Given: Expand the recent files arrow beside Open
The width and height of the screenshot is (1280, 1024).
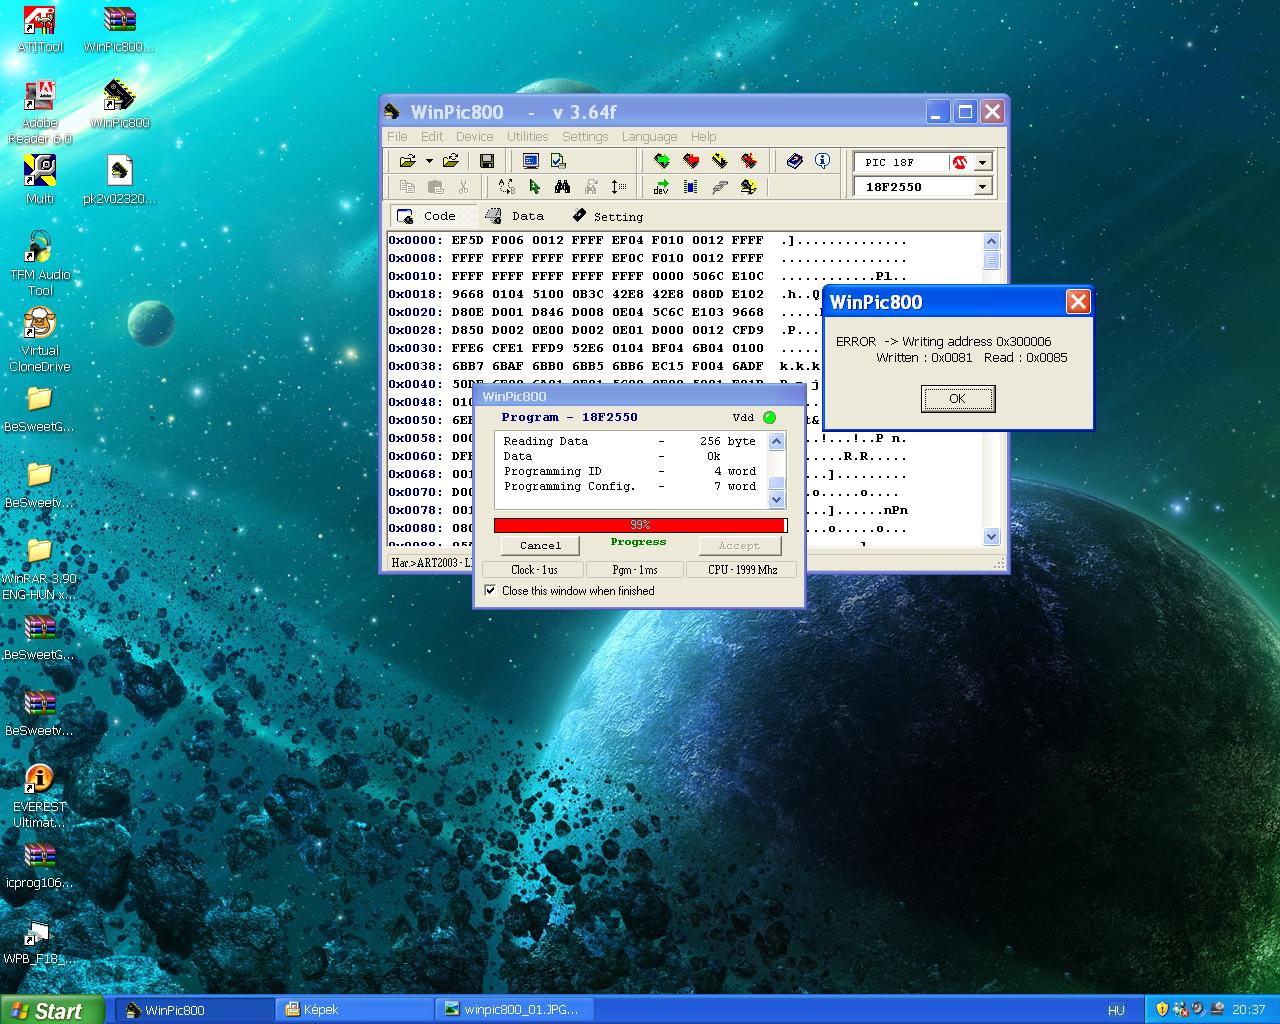Looking at the screenshot, I should 429,161.
